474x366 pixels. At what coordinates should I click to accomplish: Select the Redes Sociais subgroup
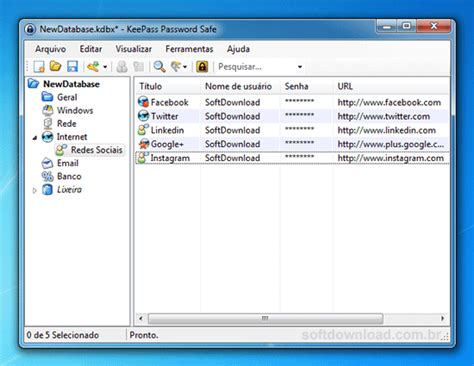pyautogui.click(x=97, y=150)
